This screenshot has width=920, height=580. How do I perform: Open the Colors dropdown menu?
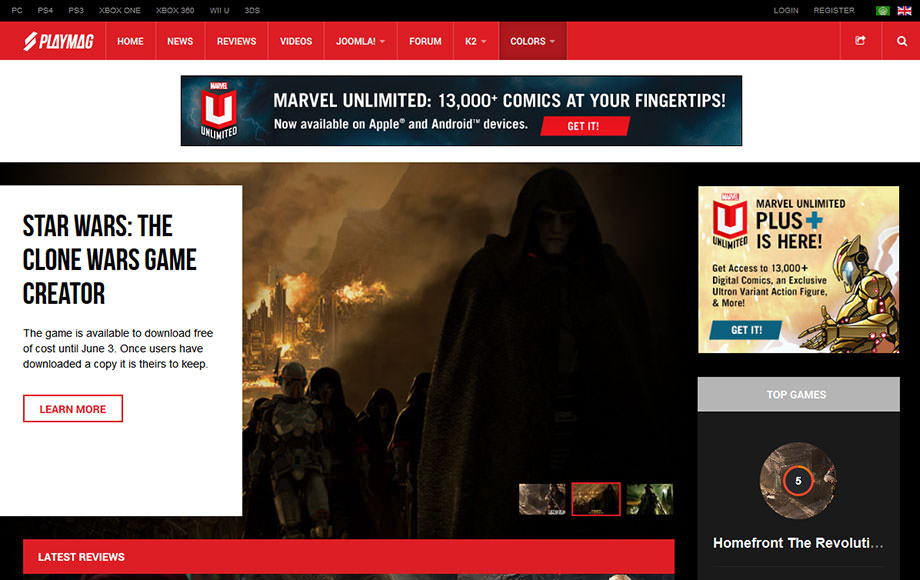coord(532,41)
